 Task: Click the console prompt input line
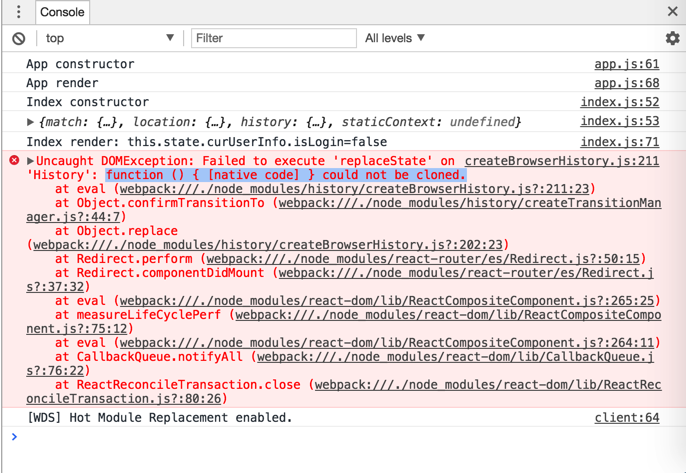point(340,437)
